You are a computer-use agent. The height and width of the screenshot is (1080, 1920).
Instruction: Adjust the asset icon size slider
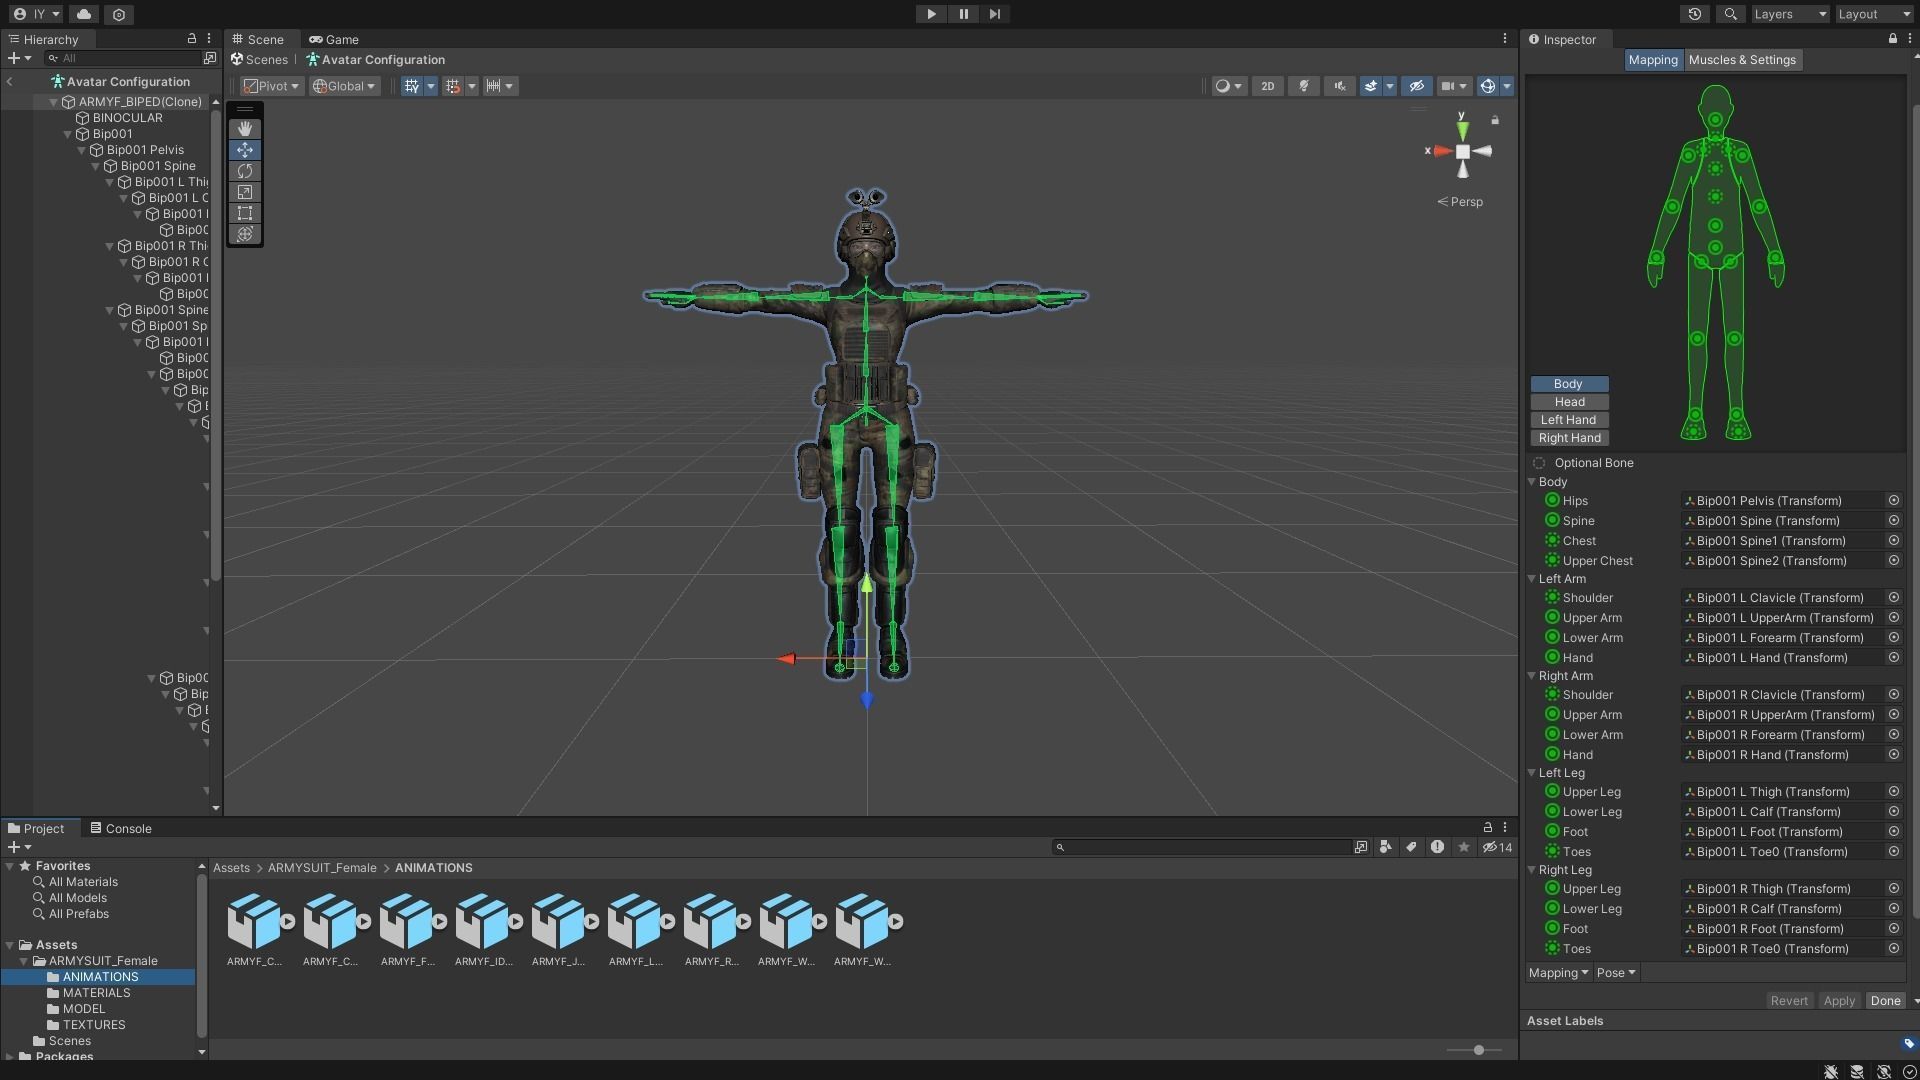(1478, 1050)
